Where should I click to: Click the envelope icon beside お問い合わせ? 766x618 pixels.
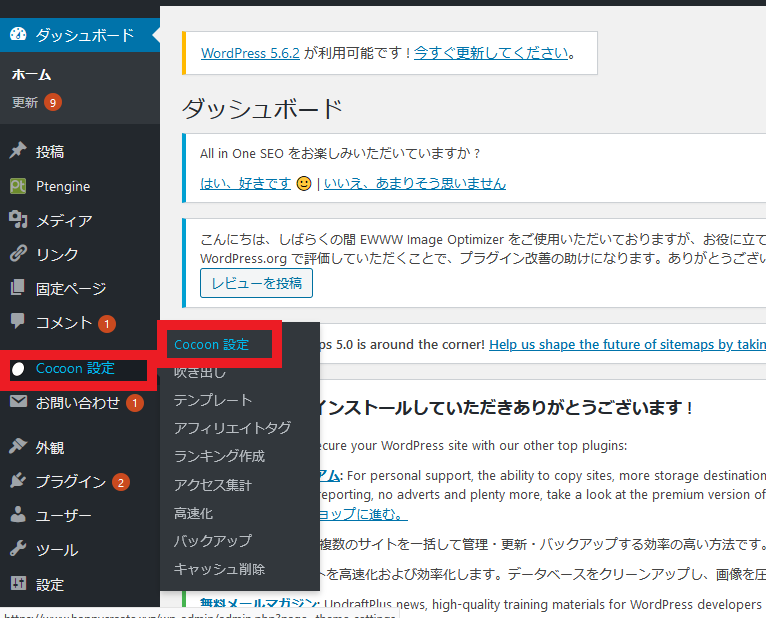tap(18, 402)
